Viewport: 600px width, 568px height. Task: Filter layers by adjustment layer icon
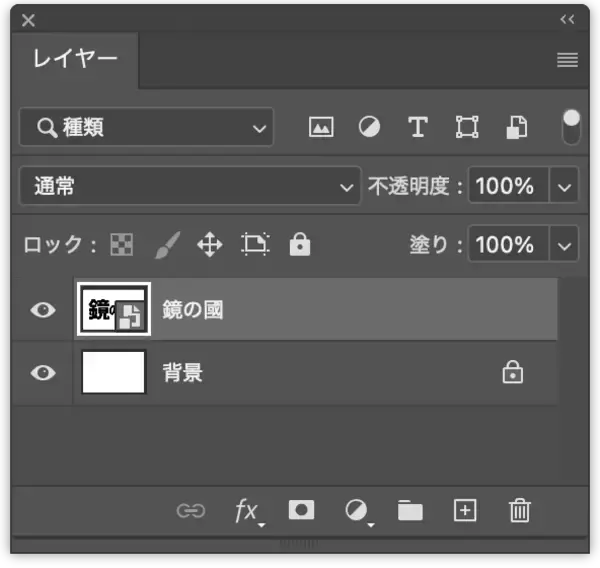click(x=369, y=127)
